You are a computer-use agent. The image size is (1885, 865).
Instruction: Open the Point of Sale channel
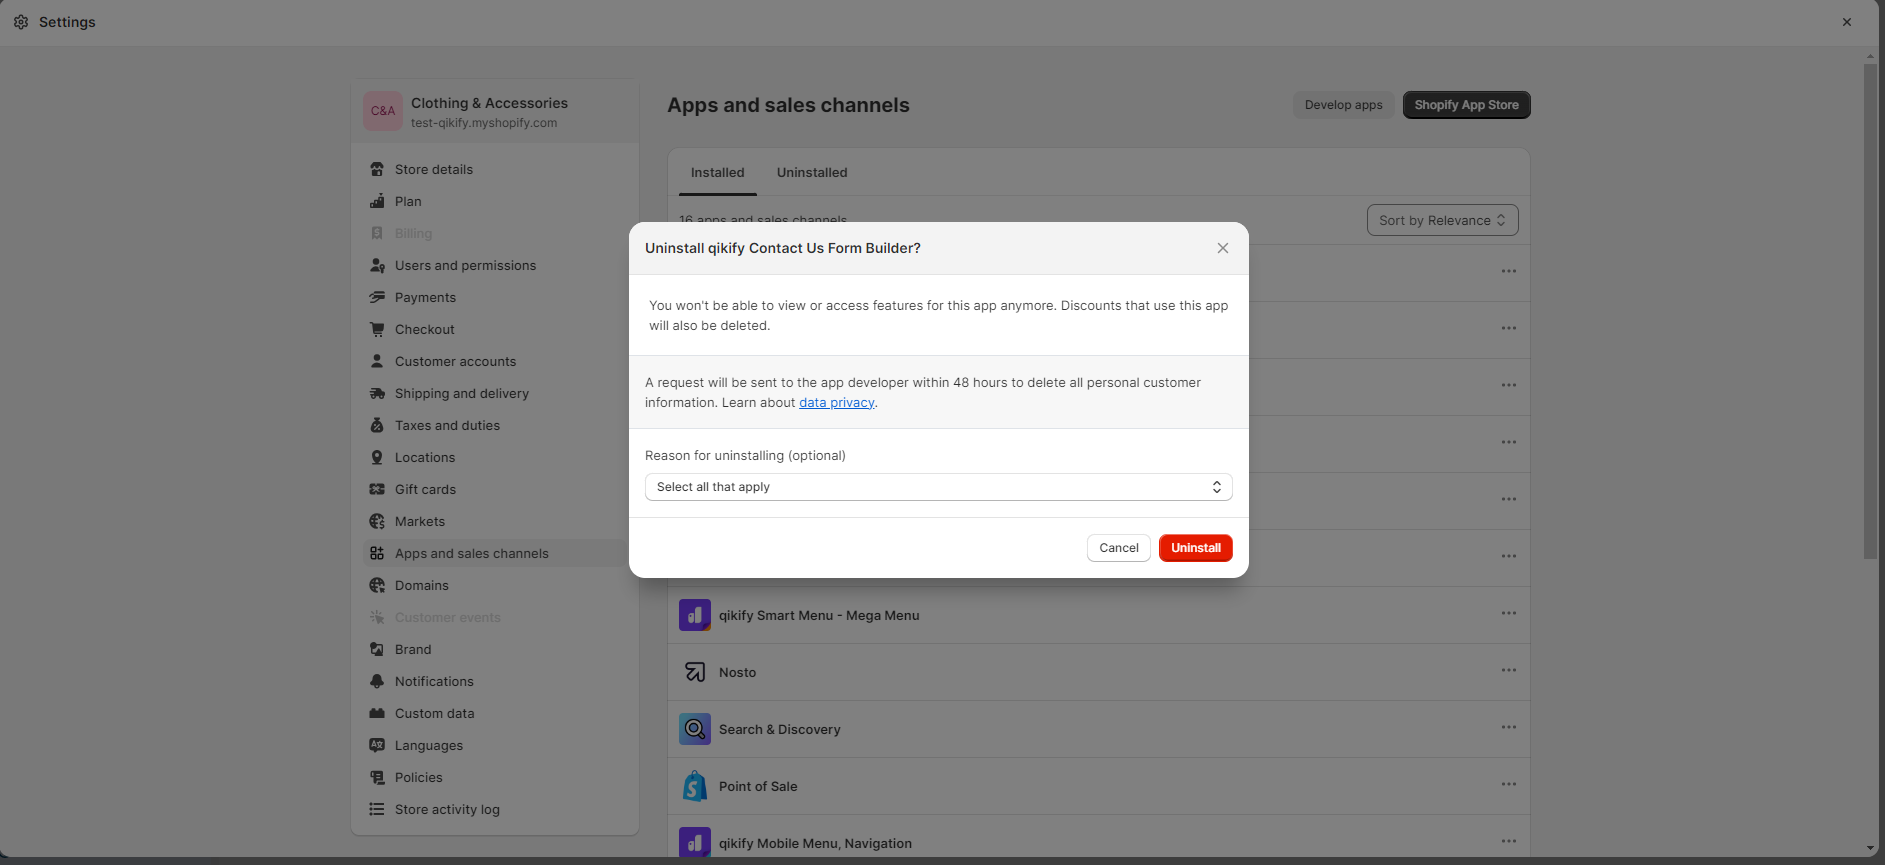pos(1098,786)
